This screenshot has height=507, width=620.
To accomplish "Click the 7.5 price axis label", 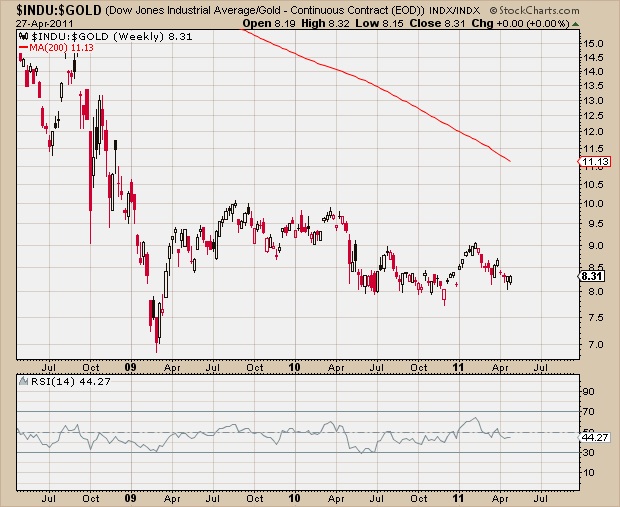I will point(595,318).
